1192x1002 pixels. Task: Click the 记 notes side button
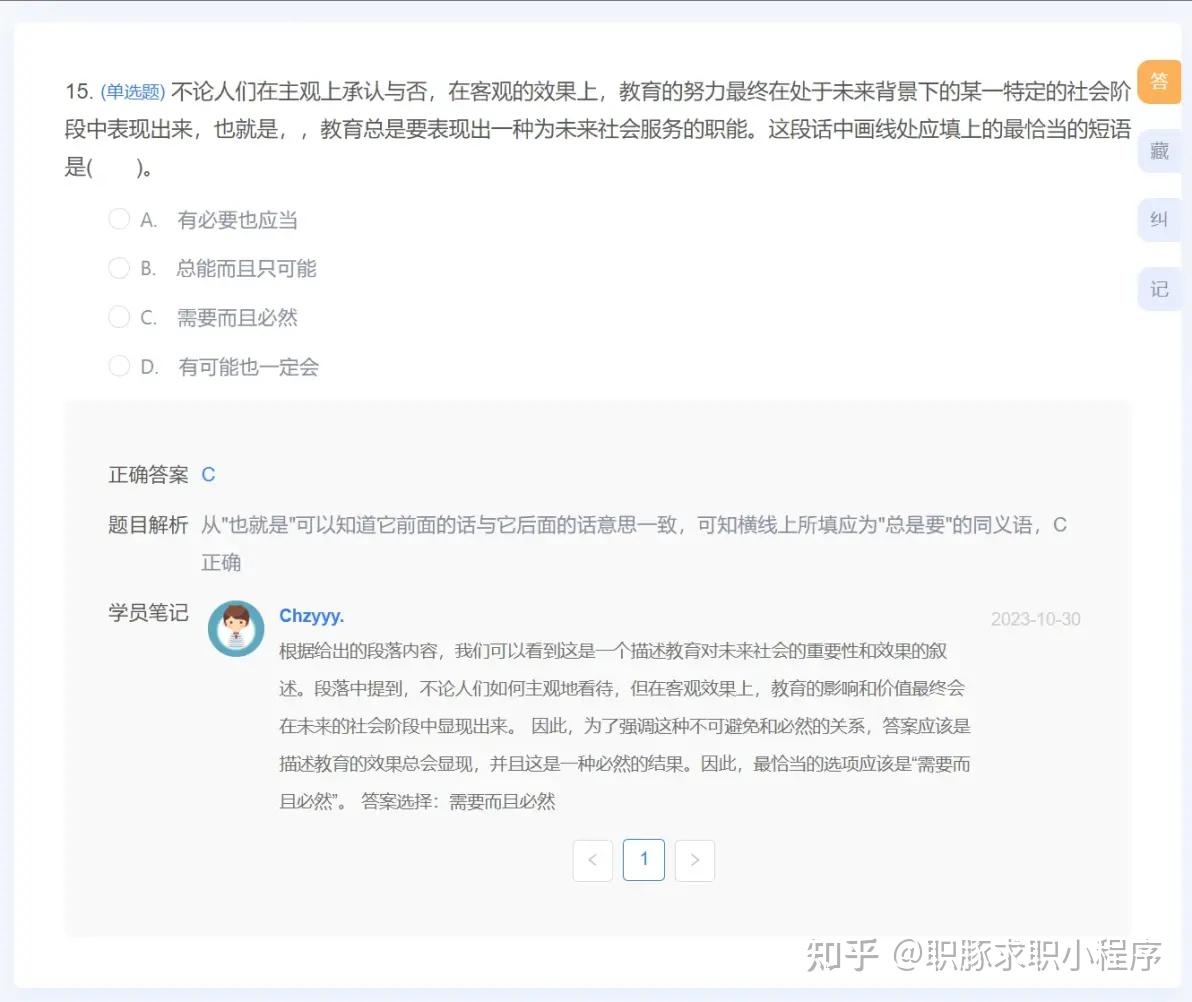1159,289
